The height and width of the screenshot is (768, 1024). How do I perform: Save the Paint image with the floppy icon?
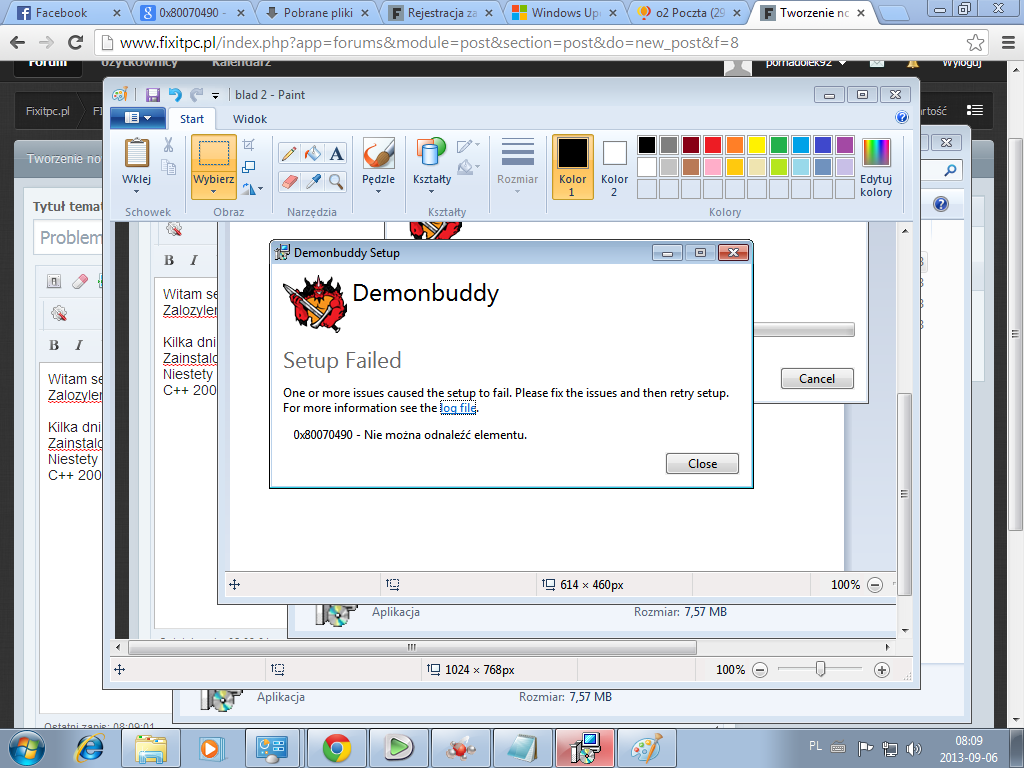pyautogui.click(x=153, y=95)
